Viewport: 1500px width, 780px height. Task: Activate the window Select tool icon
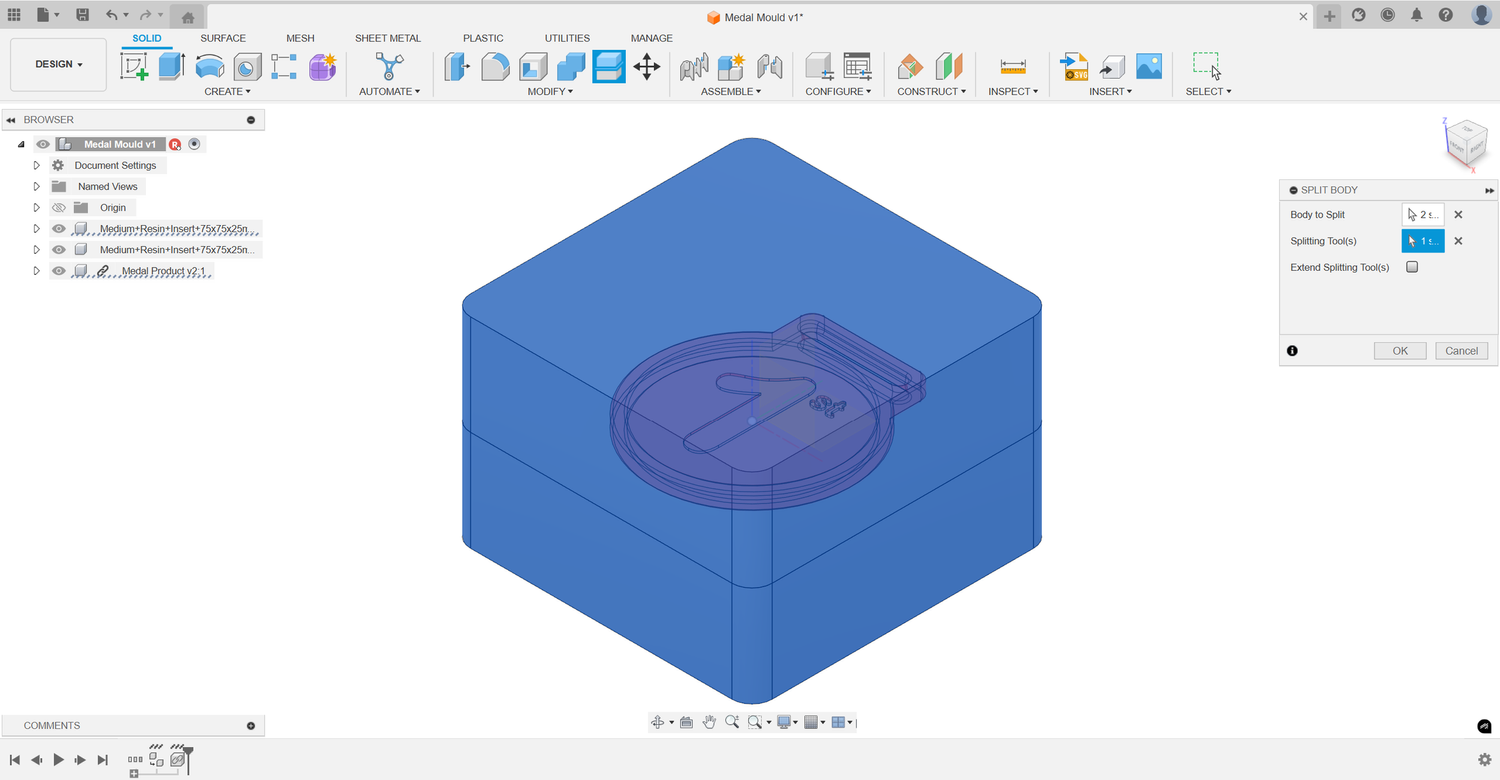pyautogui.click(x=1207, y=67)
